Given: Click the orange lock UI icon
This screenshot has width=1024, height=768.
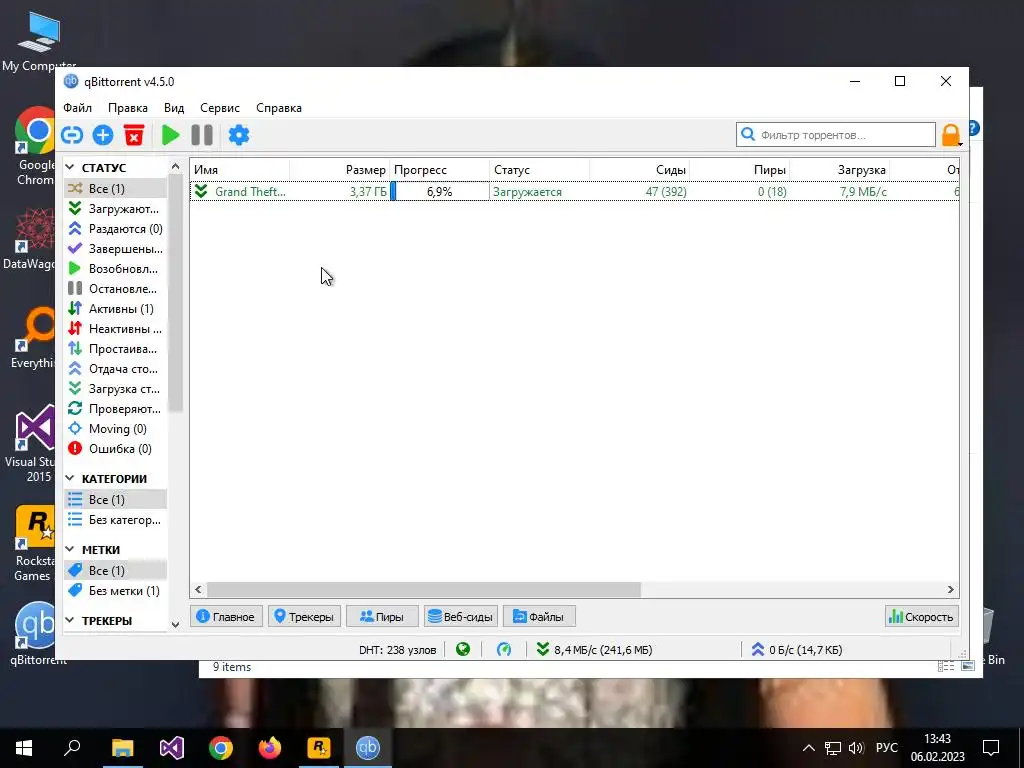Looking at the screenshot, I should (x=951, y=135).
